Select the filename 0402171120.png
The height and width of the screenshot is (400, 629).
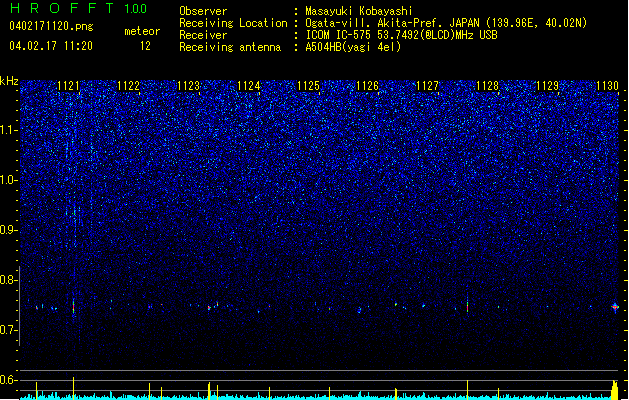pos(51,27)
